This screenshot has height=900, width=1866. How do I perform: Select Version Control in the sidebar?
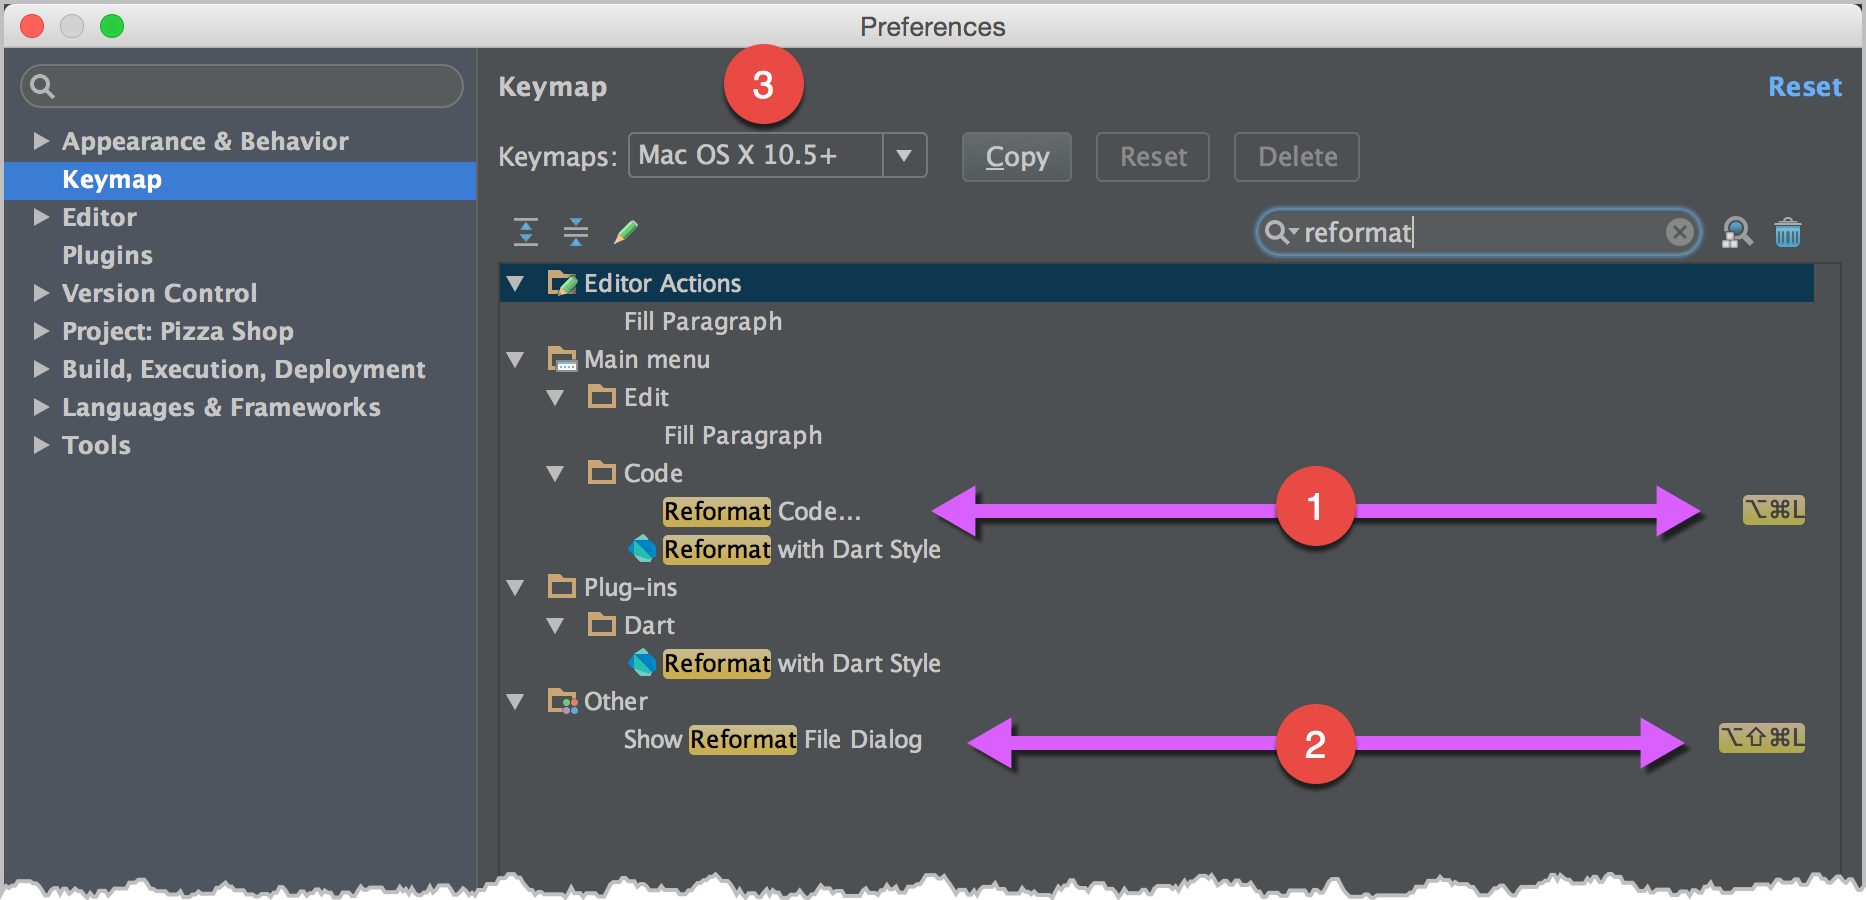[x=159, y=293]
